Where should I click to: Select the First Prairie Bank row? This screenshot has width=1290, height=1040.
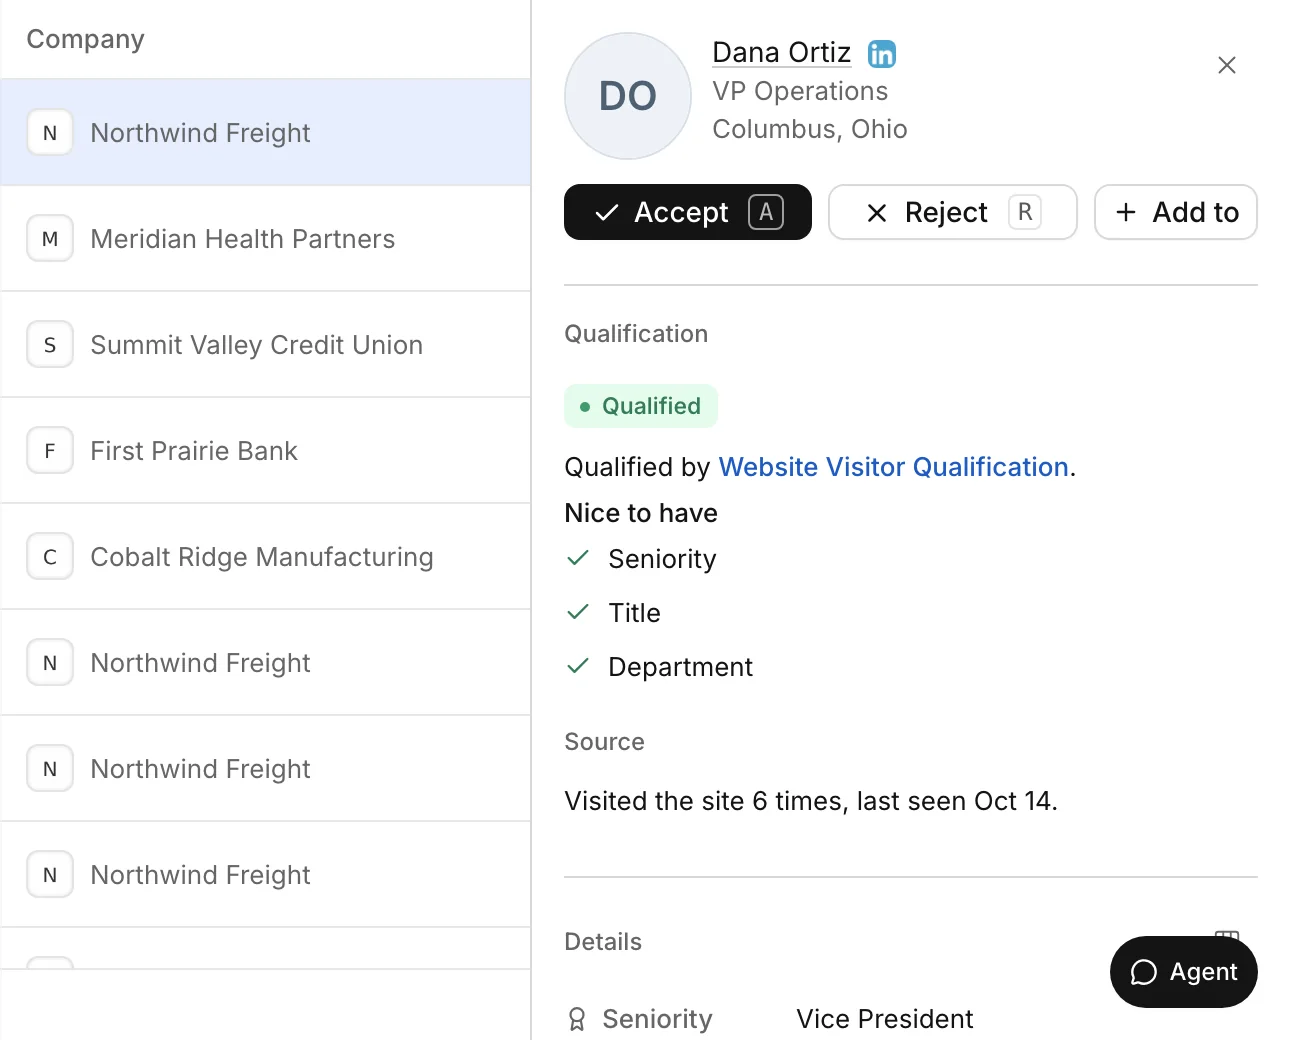pyautogui.click(x=265, y=451)
